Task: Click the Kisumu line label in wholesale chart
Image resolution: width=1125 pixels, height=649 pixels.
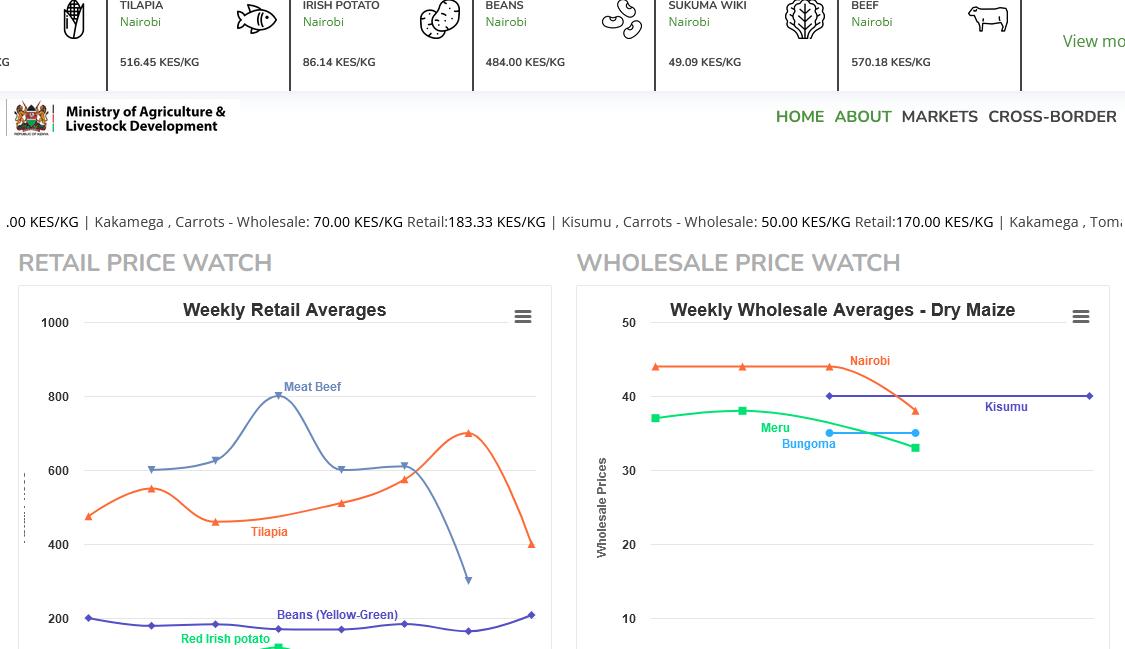Action: pyautogui.click(x=1006, y=407)
